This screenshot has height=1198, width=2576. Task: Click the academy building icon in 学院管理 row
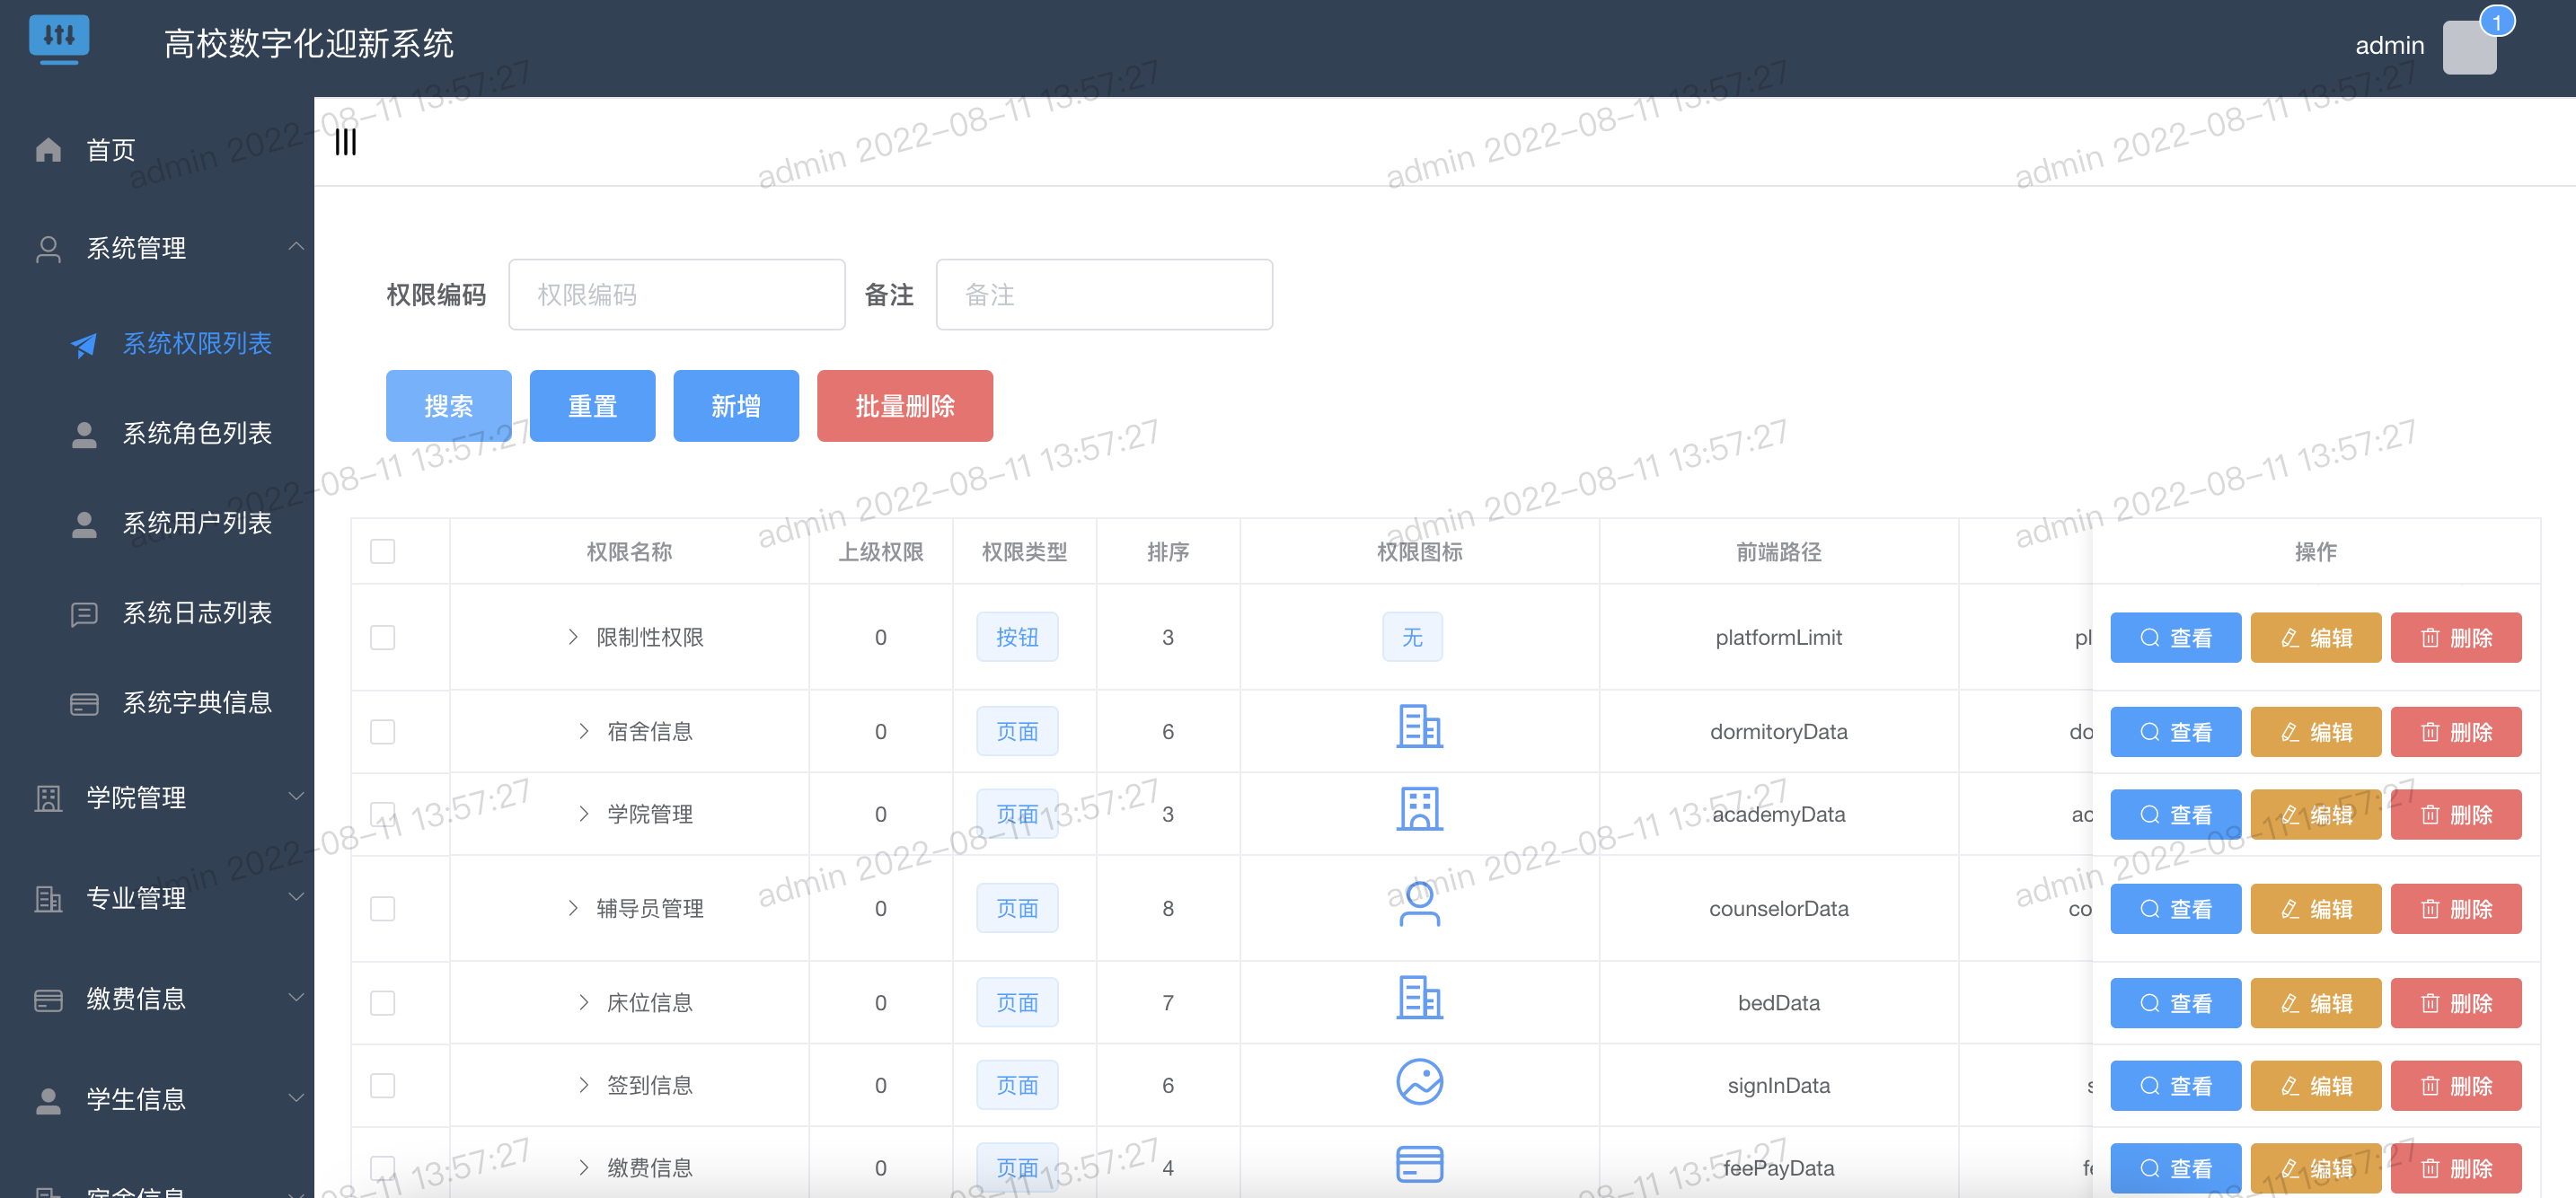coord(1418,810)
